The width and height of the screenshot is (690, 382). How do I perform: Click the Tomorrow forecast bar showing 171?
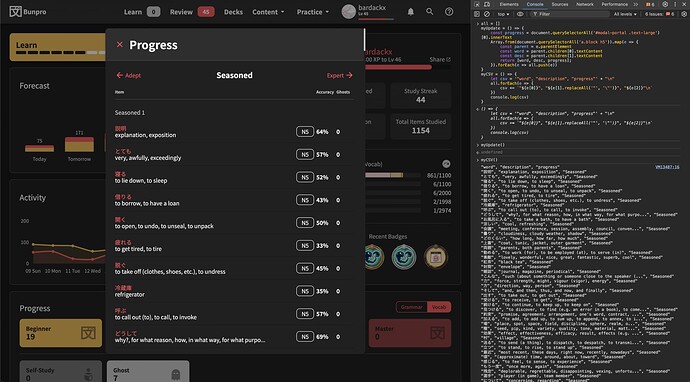(x=79, y=144)
